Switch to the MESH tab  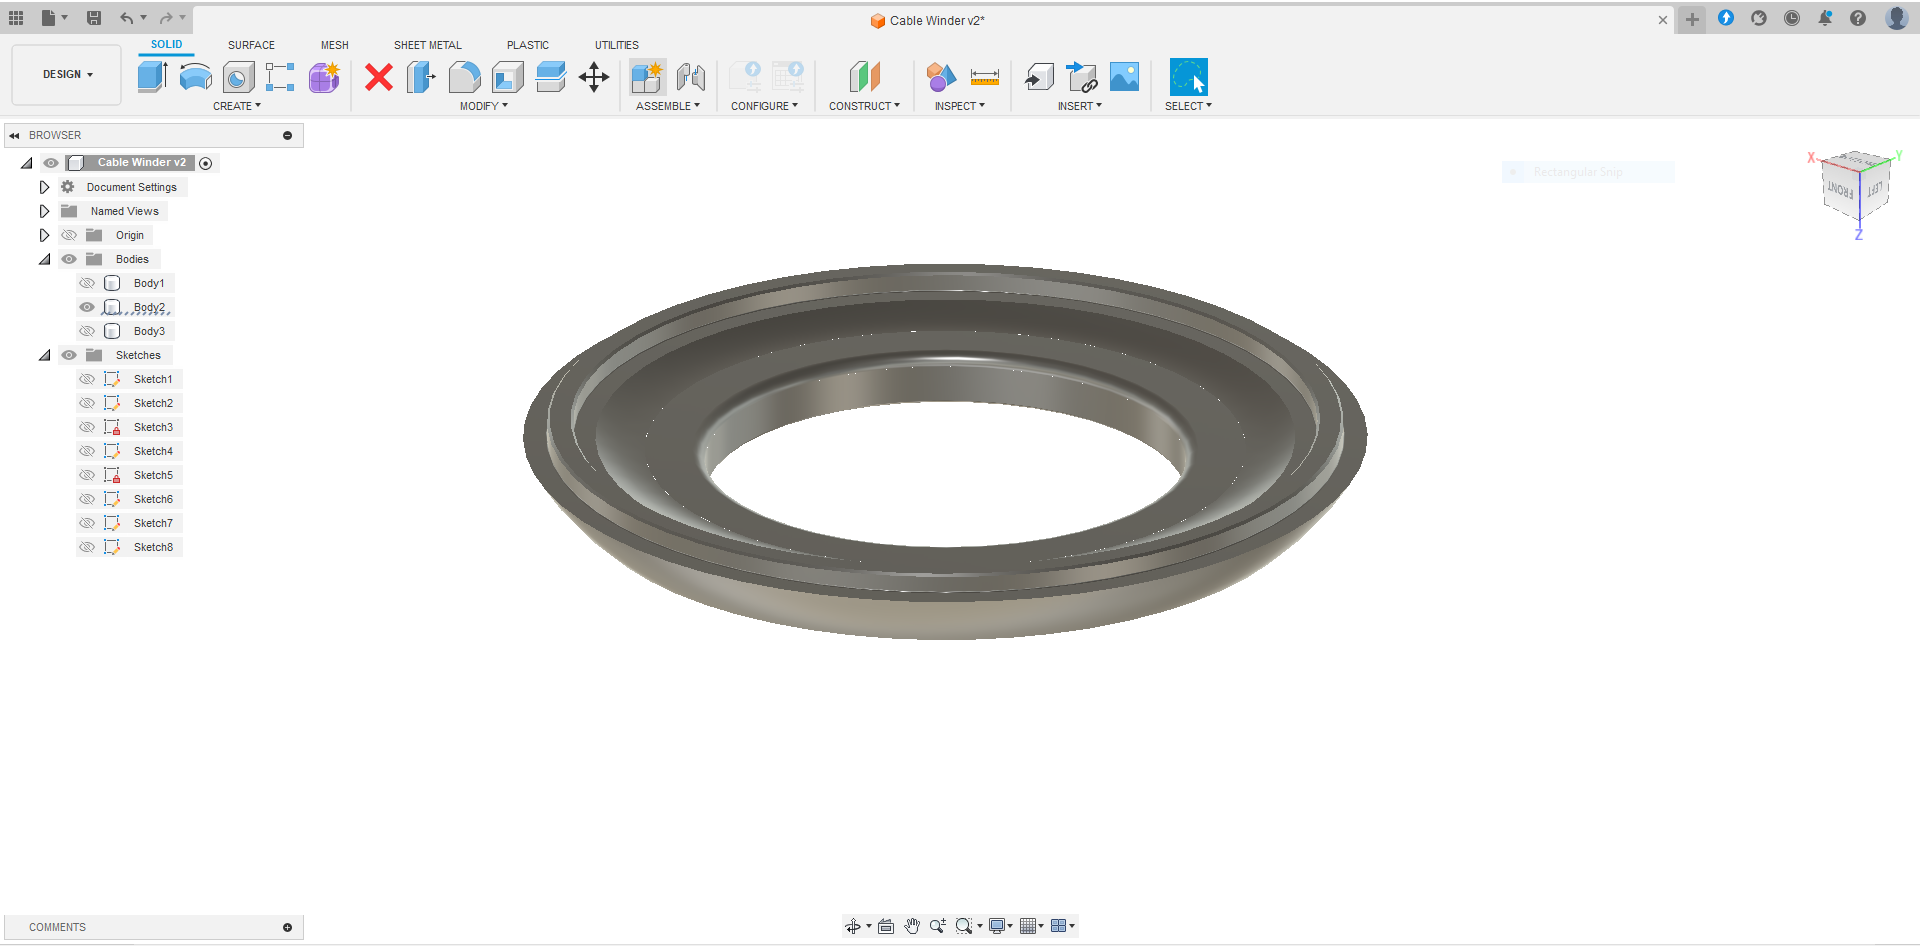coord(335,45)
